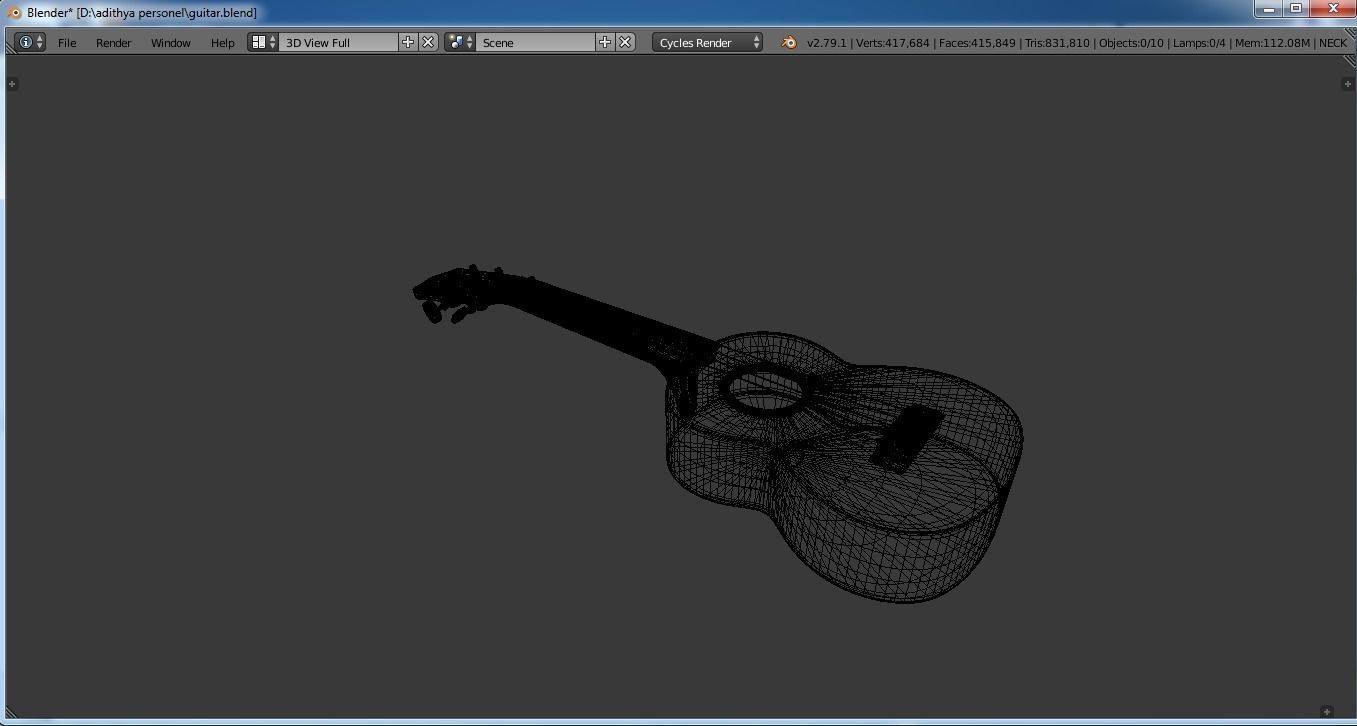
Task: Click the 'Verts:417,684' statistic
Action: point(892,43)
